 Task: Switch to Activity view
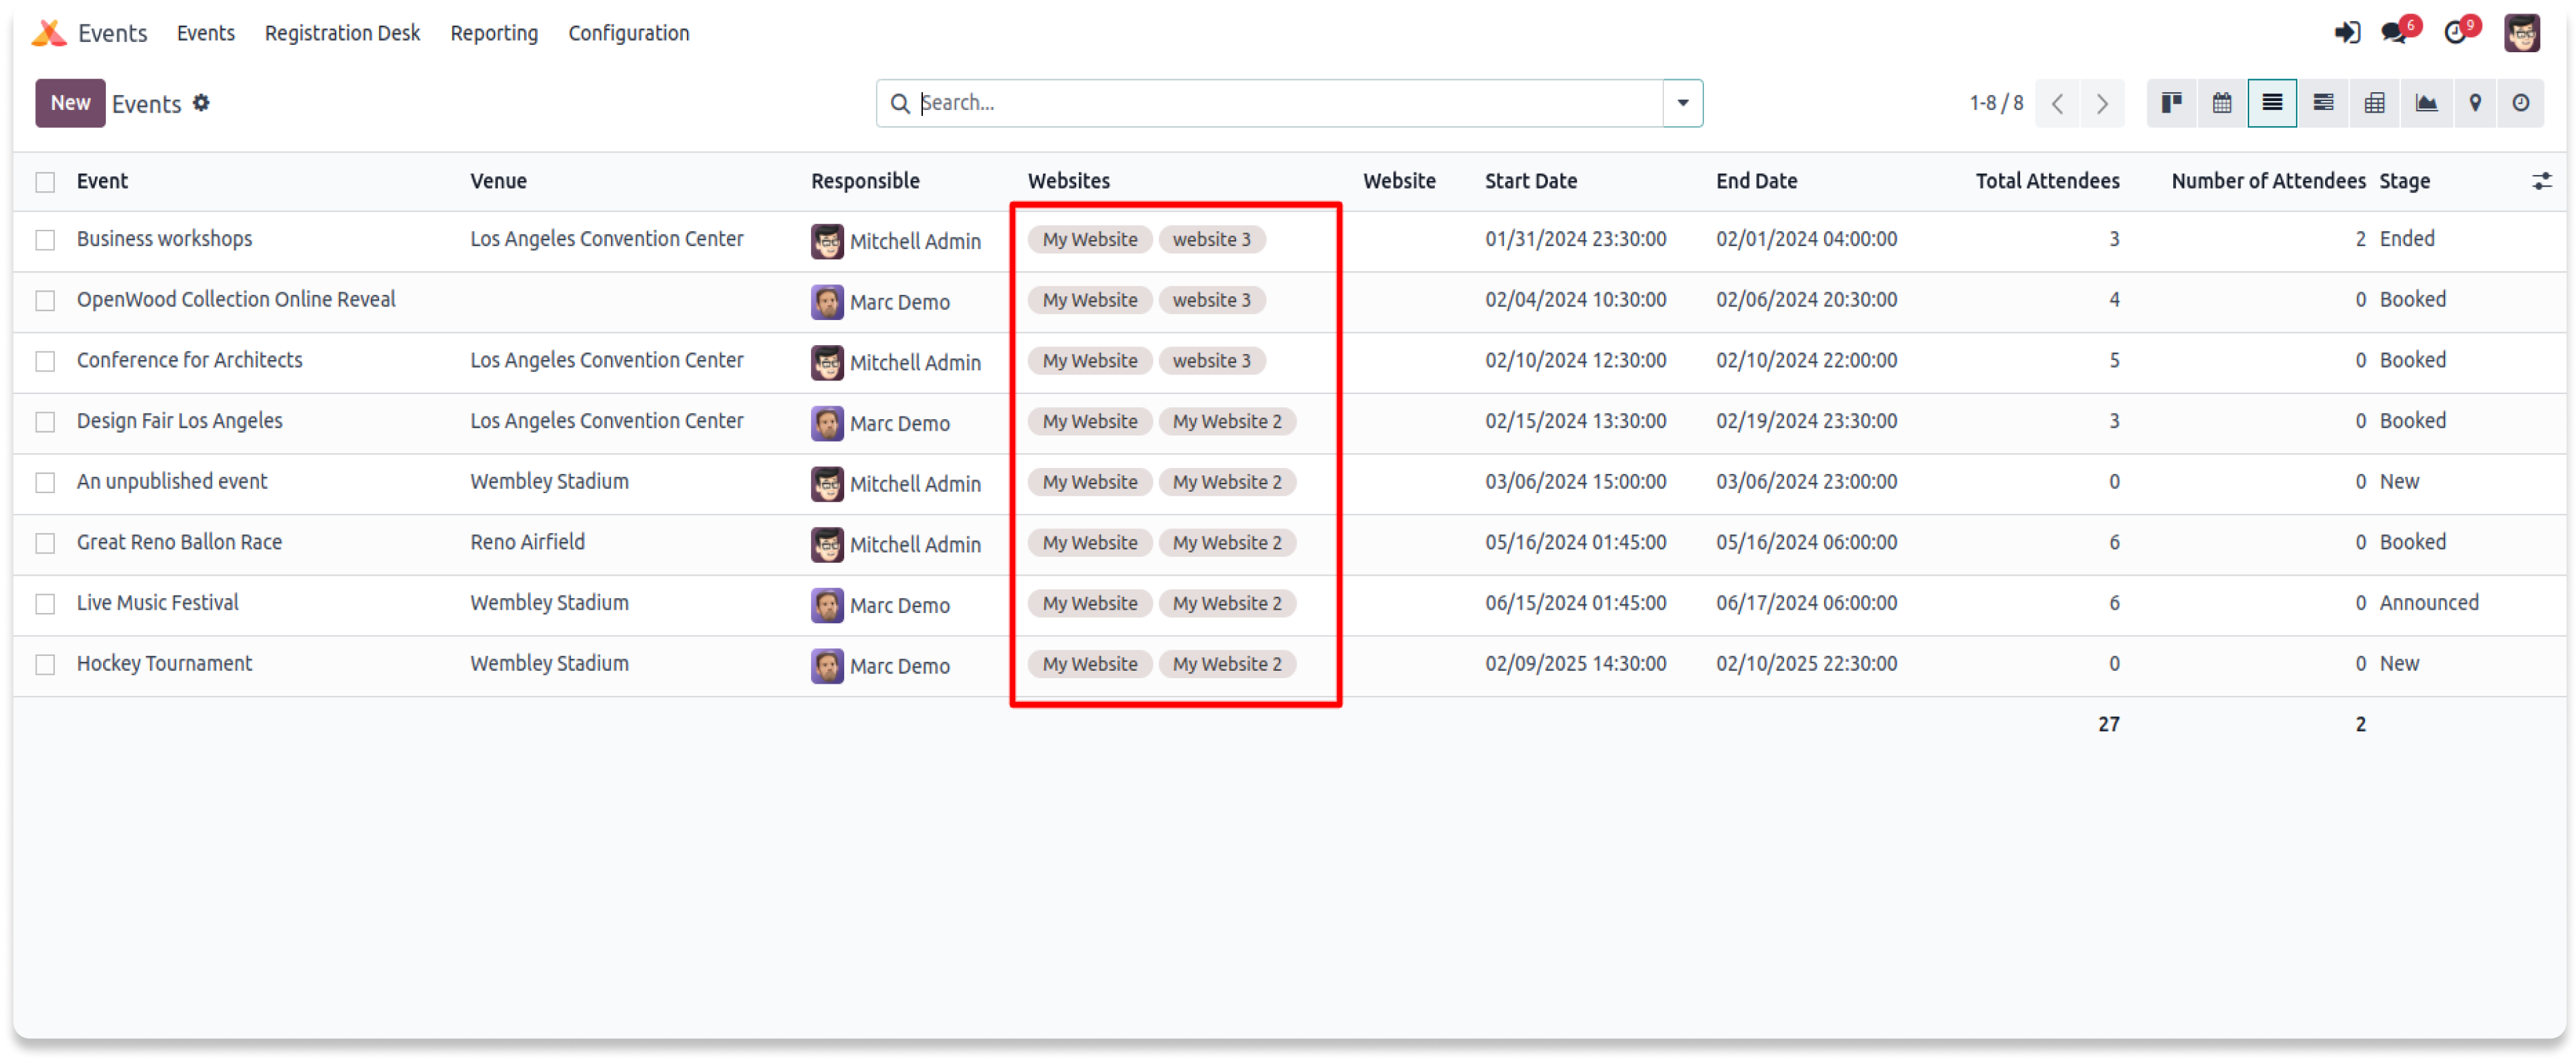[x=2520, y=103]
